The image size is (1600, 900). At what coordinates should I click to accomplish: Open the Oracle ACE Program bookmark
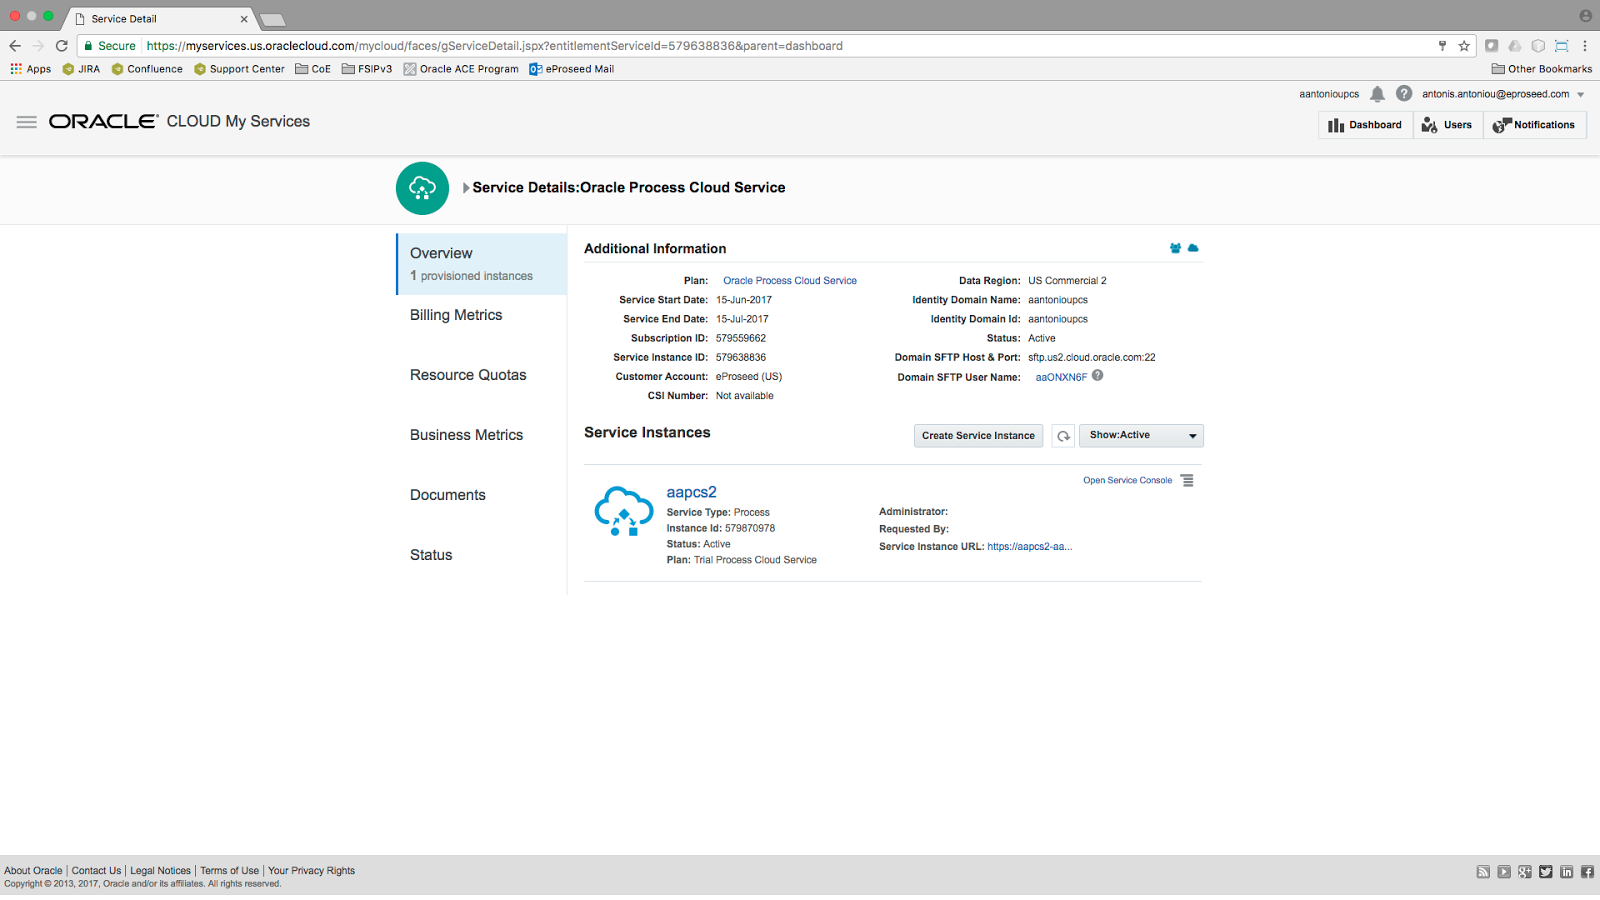tap(461, 69)
